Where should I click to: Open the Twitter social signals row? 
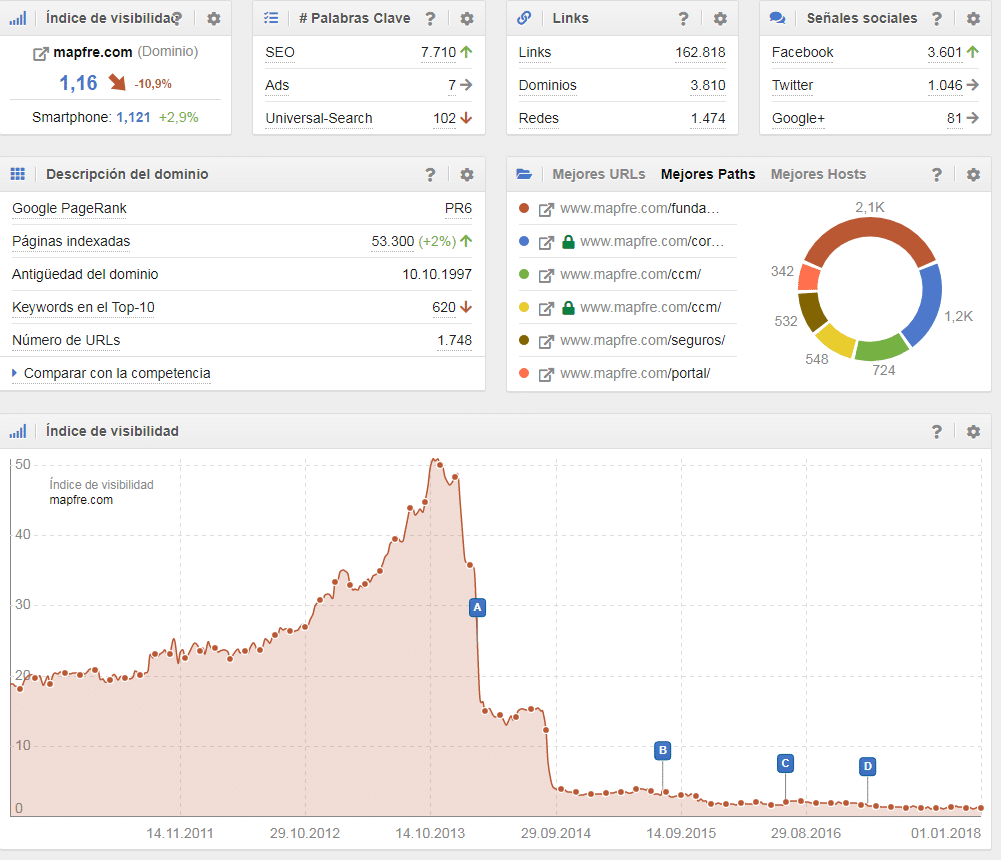pyautogui.click(x=875, y=85)
